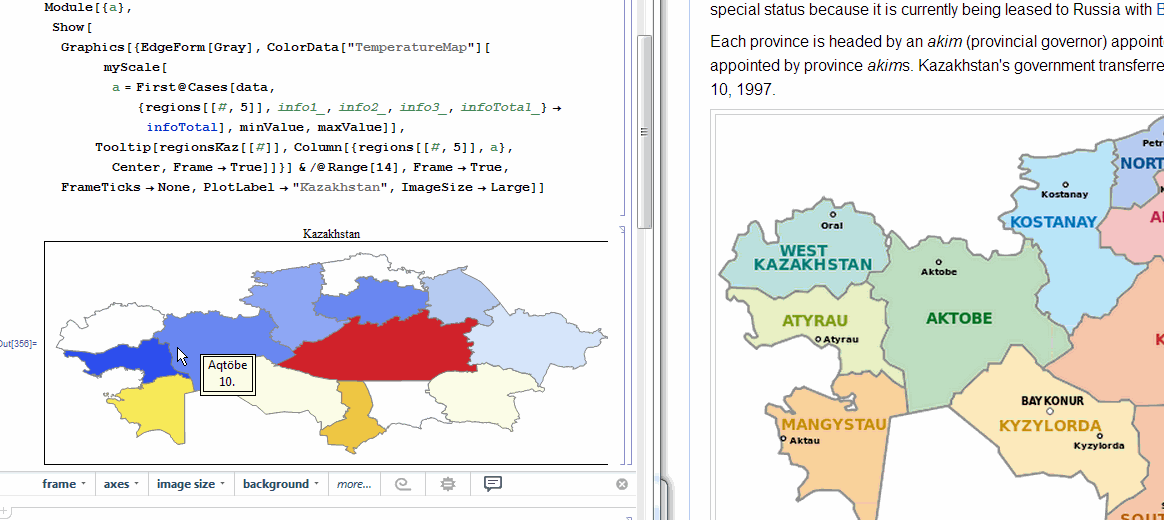The height and width of the screenshot is (520, 1164).
Task: Click the plus cell insertion icon below suggestions bar
Action: coord(4,510)
